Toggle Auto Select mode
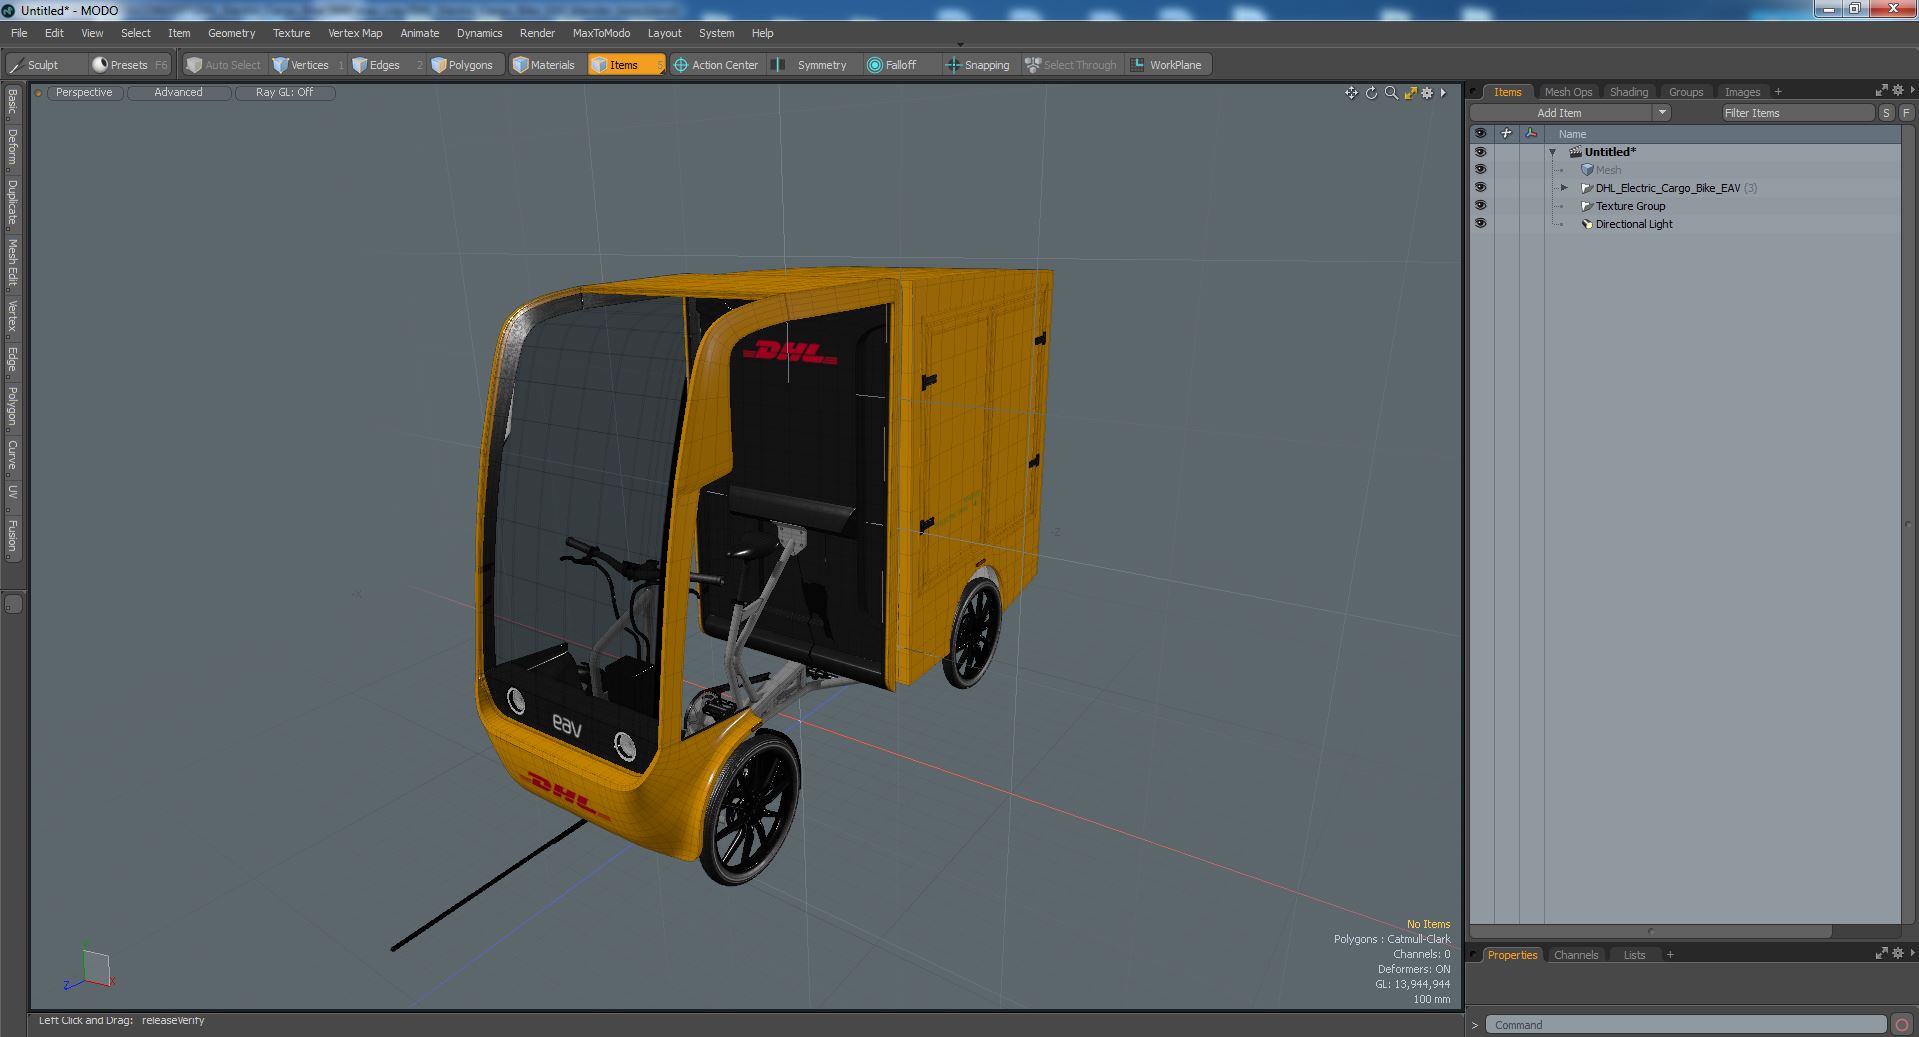Screen dimensions: 1919x1037 (x=224, y=65)
